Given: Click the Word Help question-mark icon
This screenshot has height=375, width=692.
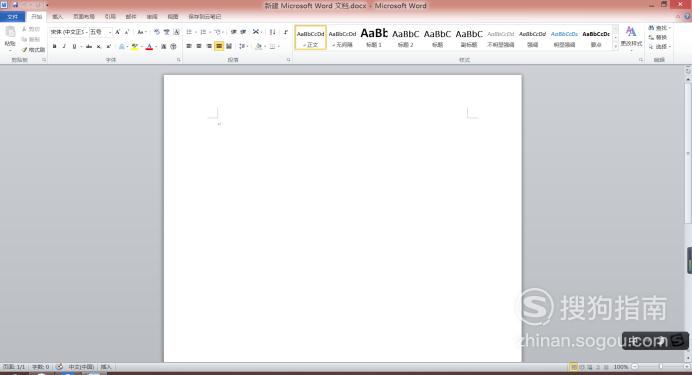Looking at the screenshot, I should click(x=687, y=16).
